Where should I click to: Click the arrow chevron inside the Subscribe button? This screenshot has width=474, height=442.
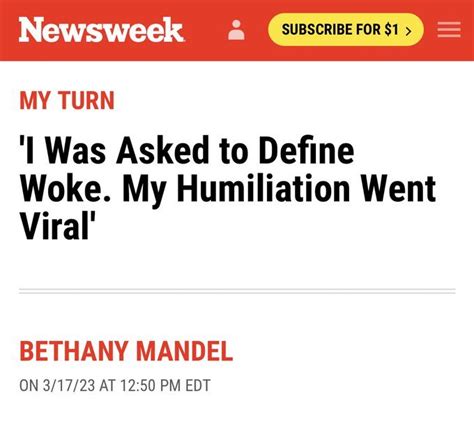(x=408, y=31)
